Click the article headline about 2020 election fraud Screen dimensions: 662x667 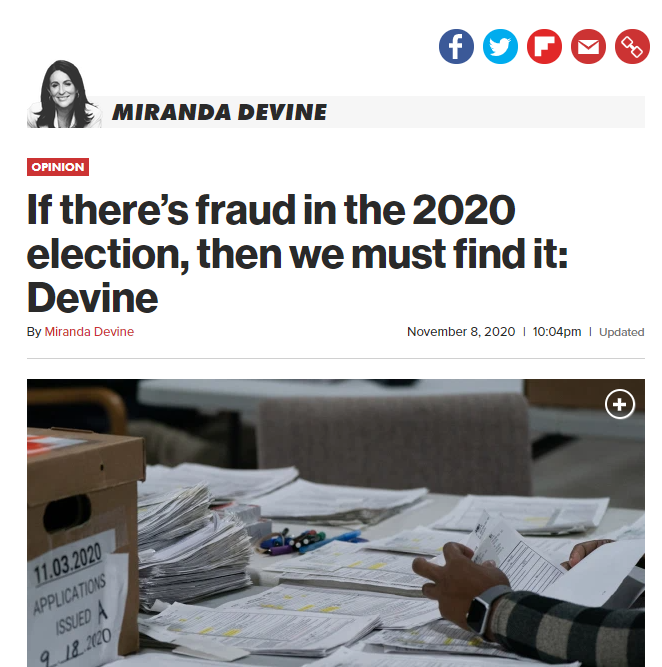(x=297, y=254)
